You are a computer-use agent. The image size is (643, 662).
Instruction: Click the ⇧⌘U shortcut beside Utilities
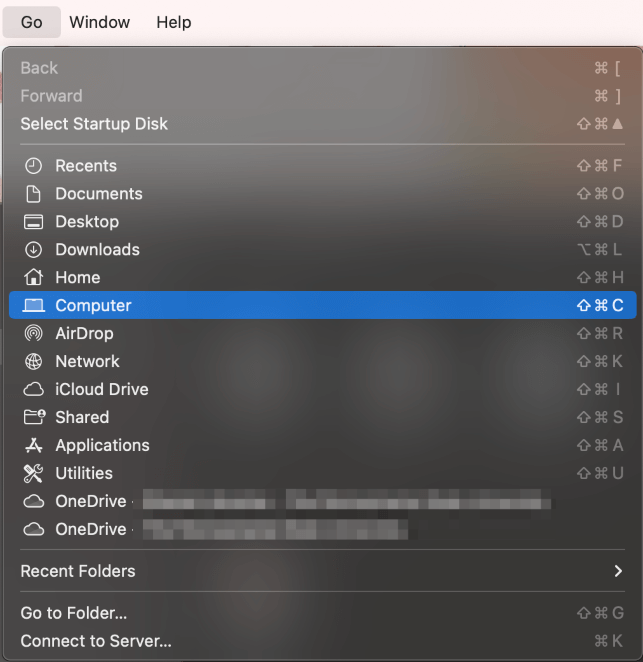(x=600, y=473)
